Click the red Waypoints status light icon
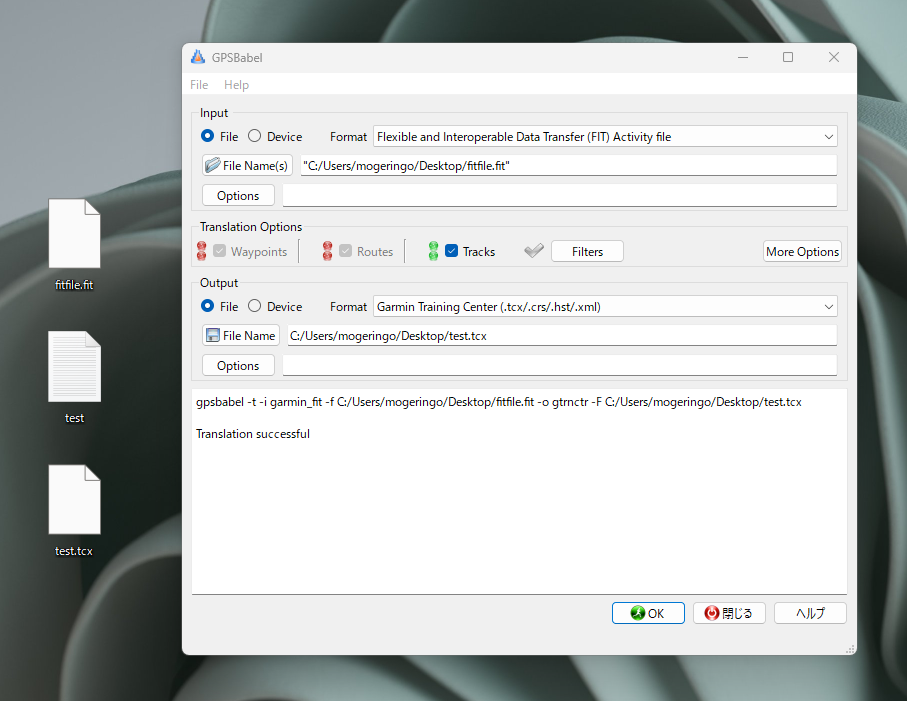 201,251
